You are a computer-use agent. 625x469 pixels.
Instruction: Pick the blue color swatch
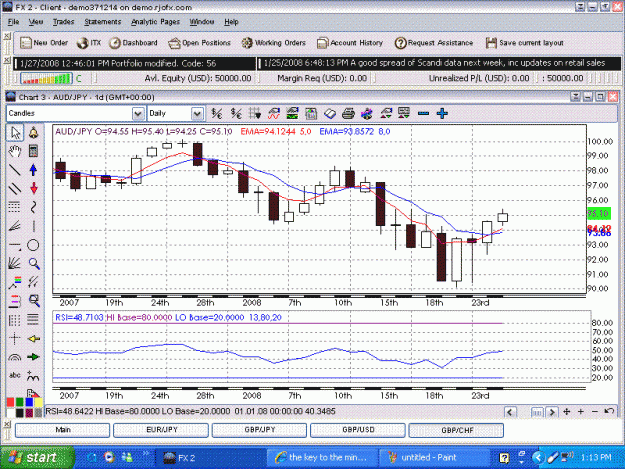tap(29, 402)
